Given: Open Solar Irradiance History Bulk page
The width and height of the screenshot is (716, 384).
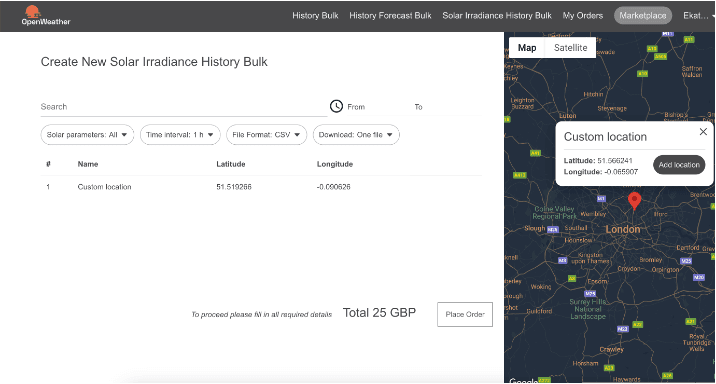Looking at the screenshot, I should pos(497,16).
